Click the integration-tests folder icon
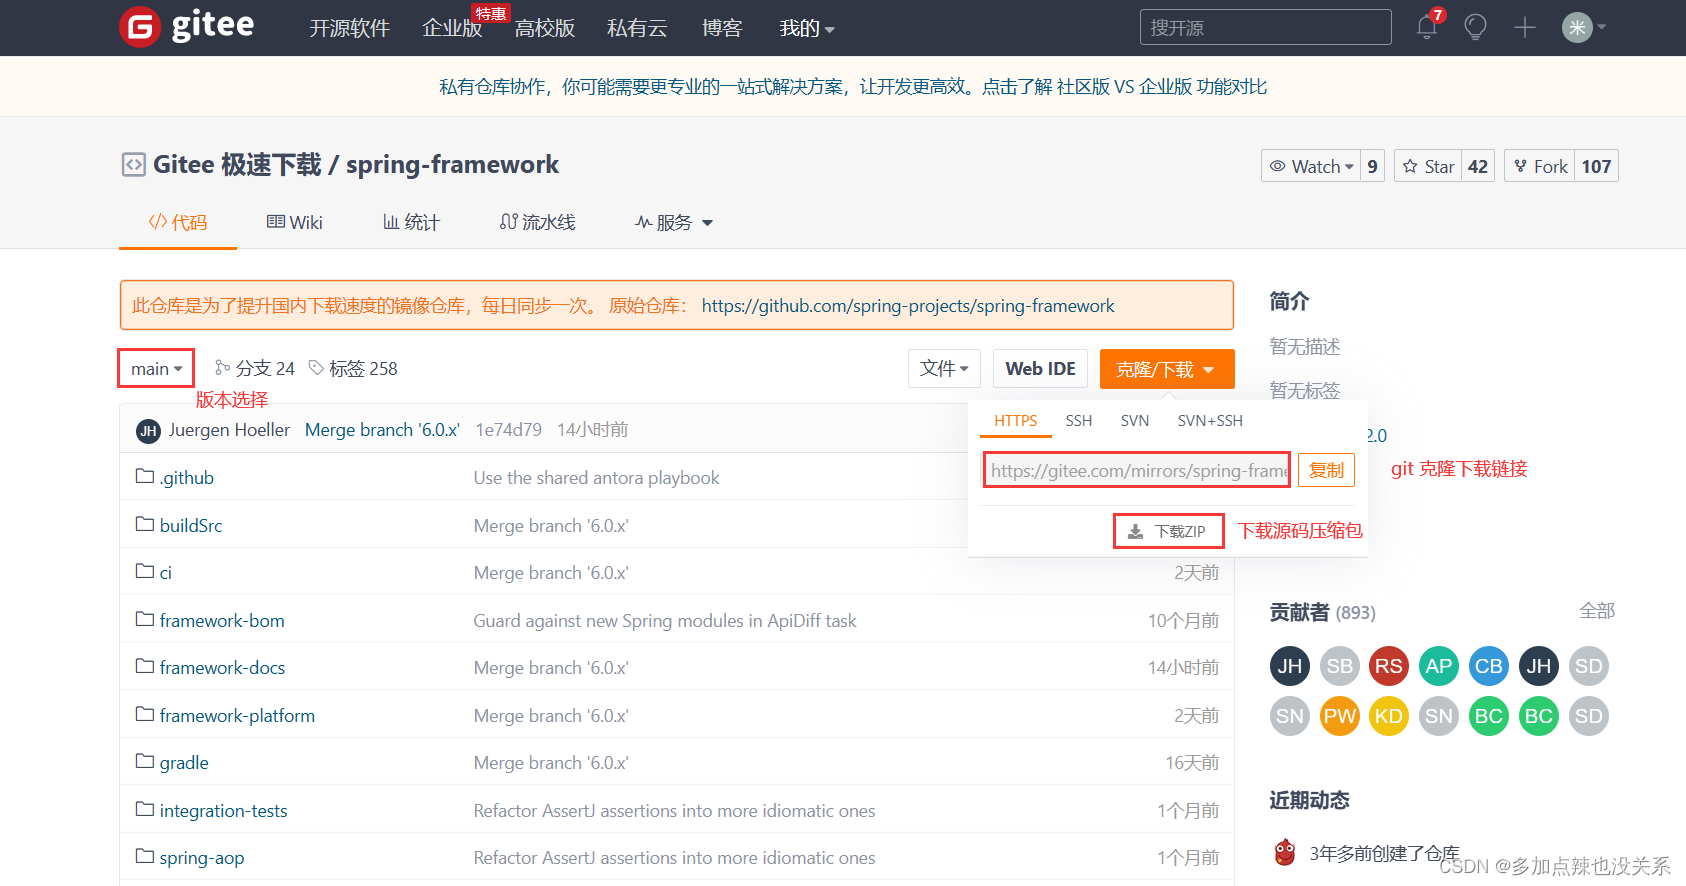The height and width of the screenshot is (886, 1686). click(x=145, y=809)
